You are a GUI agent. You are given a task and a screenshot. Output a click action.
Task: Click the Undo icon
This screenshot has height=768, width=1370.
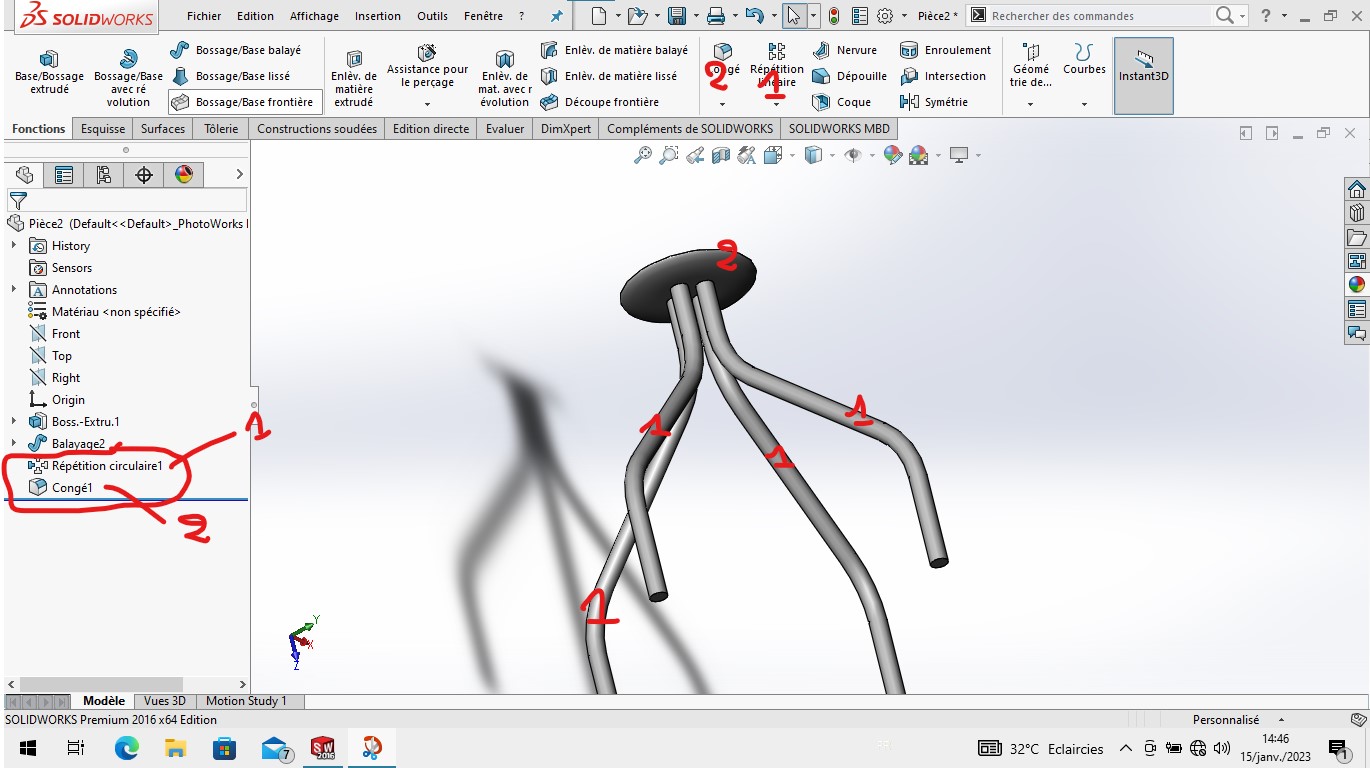click(755, 16)
